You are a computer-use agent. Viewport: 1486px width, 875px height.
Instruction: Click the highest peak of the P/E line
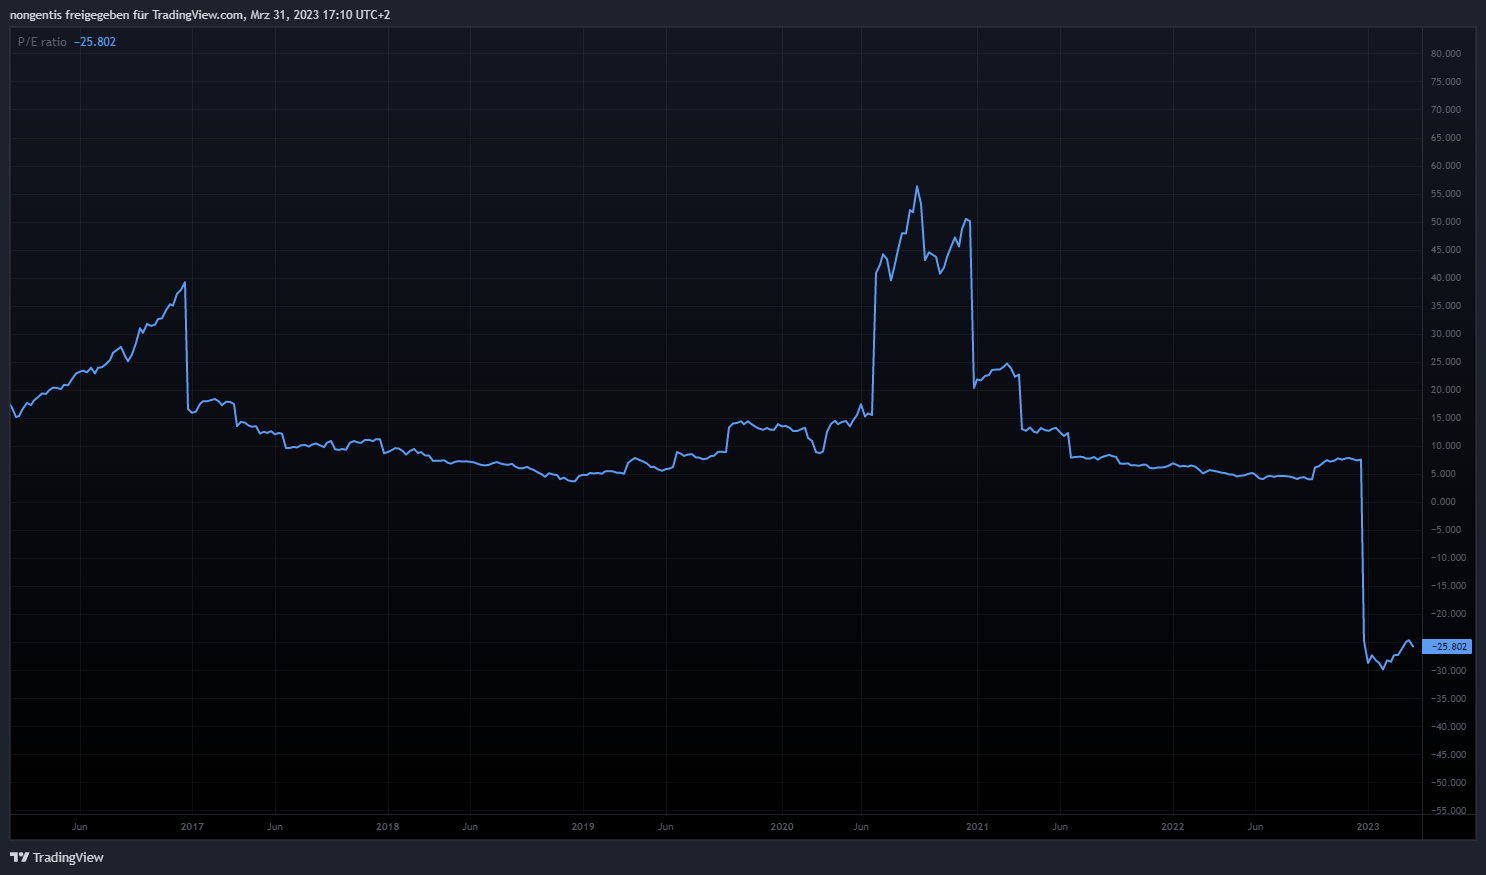click(917, 187)
